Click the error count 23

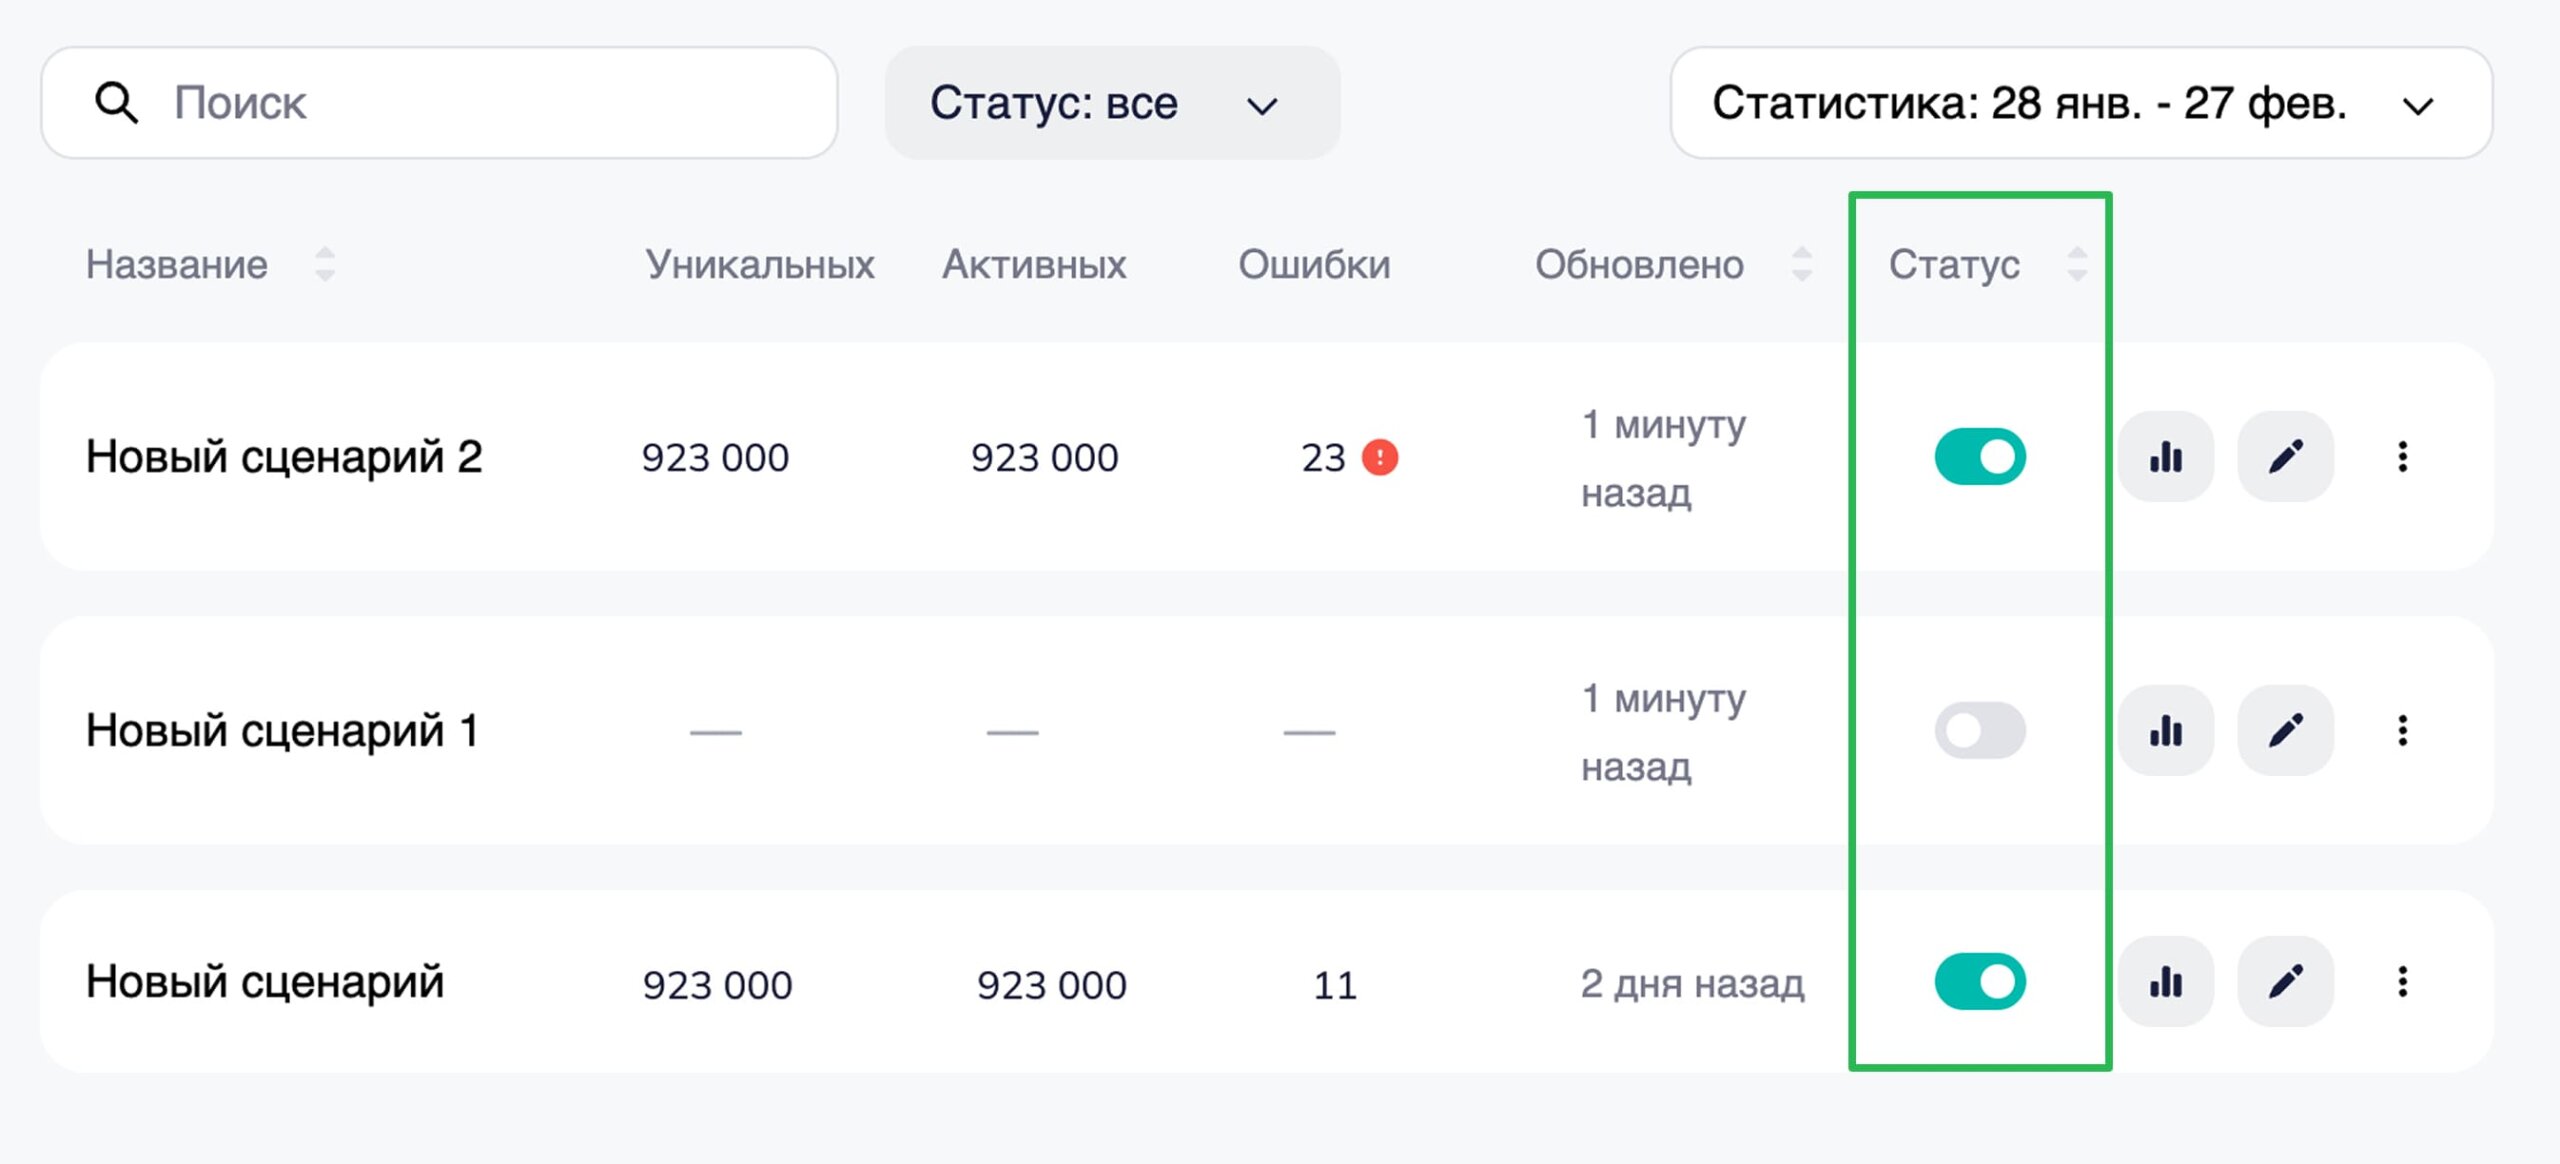pyautogui.click(x=1323, y=458)
